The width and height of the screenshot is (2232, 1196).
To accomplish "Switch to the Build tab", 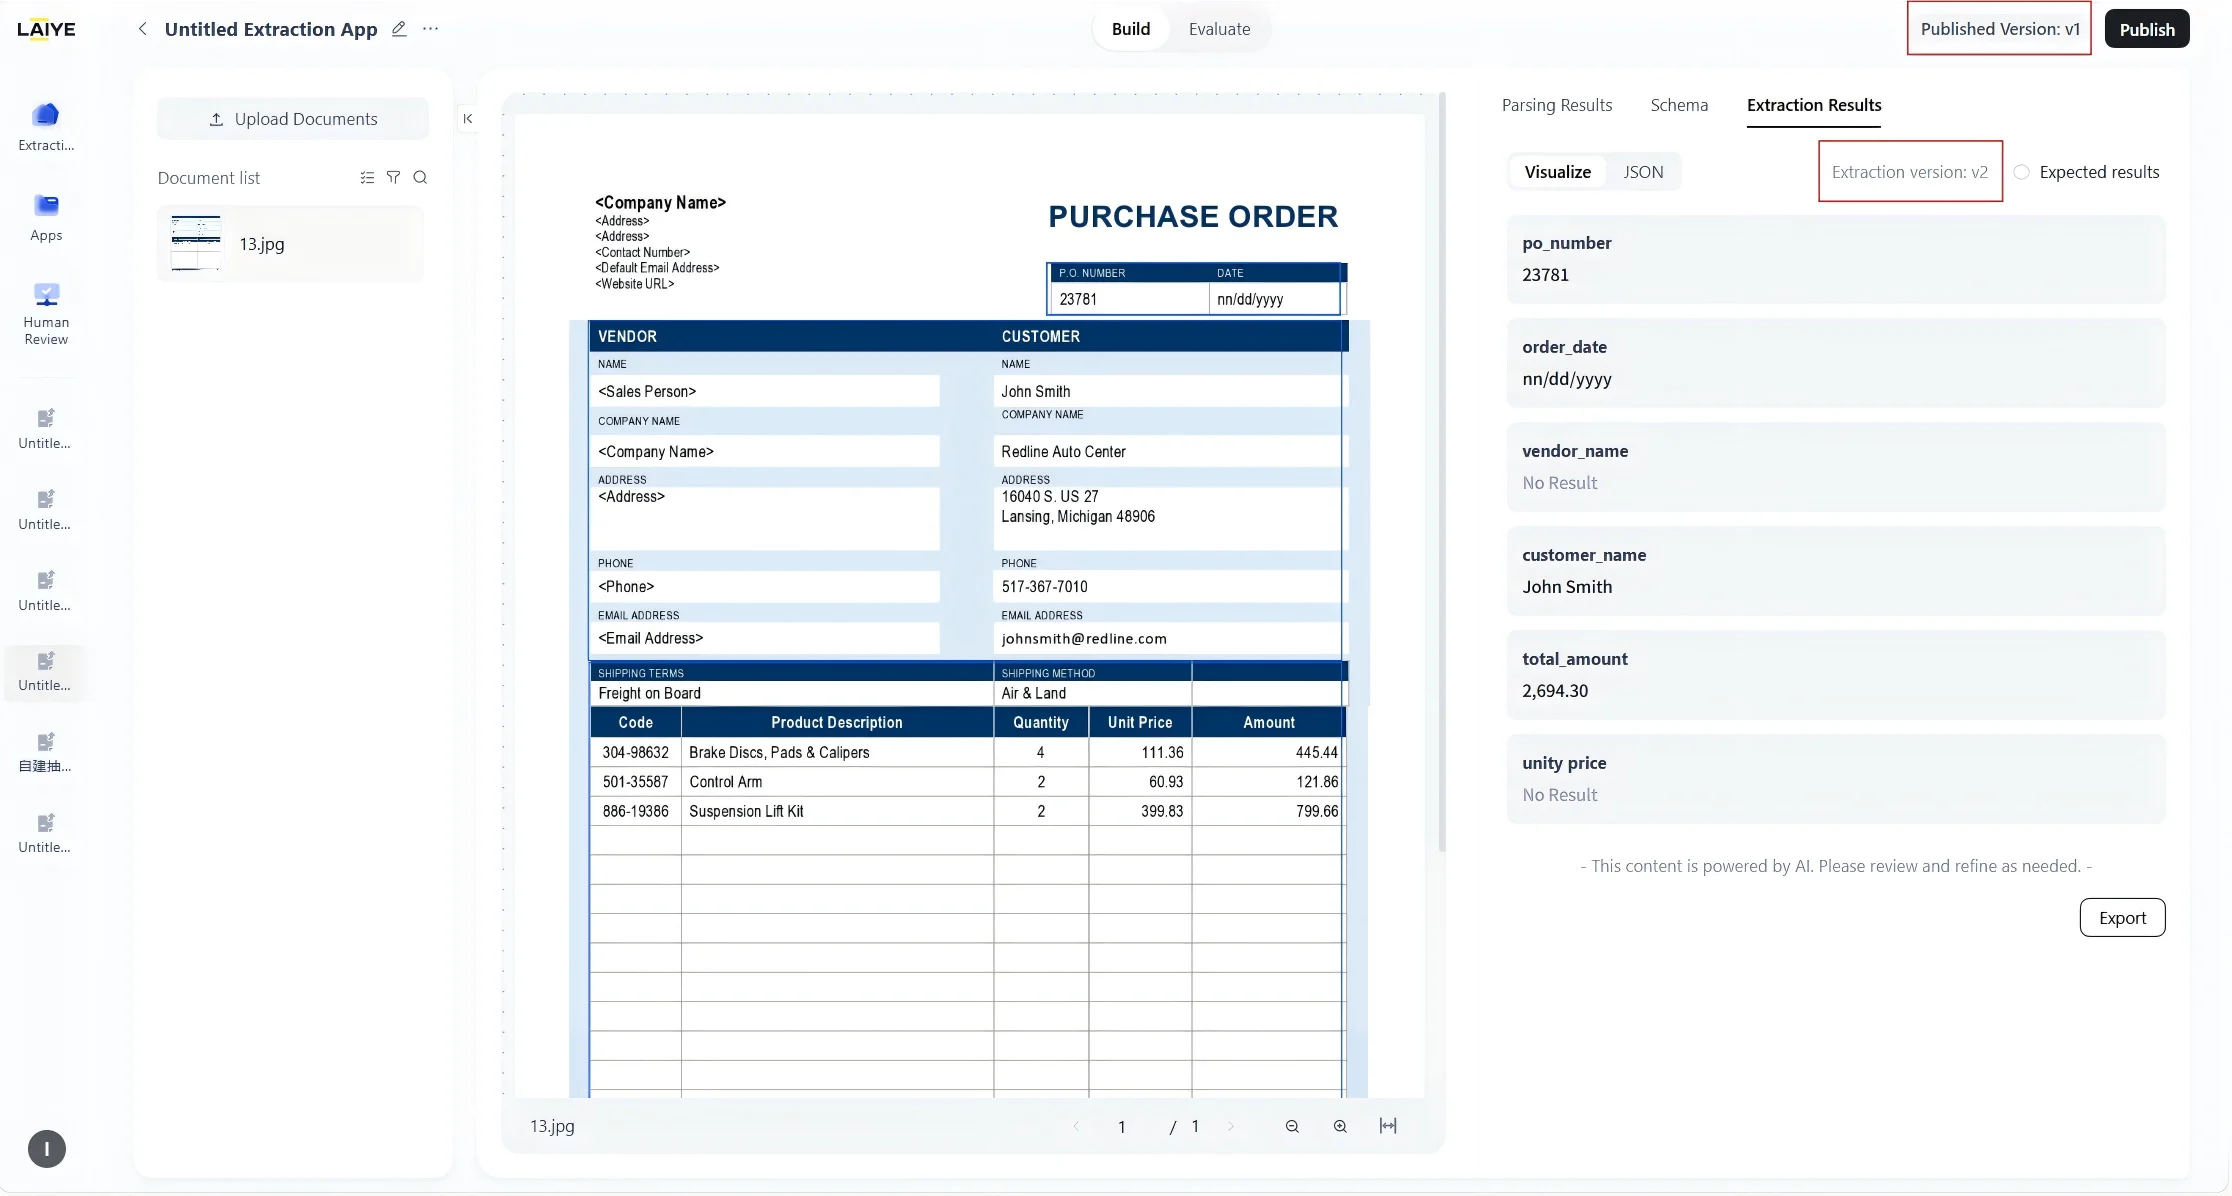I will click(x=1131, y=29).
